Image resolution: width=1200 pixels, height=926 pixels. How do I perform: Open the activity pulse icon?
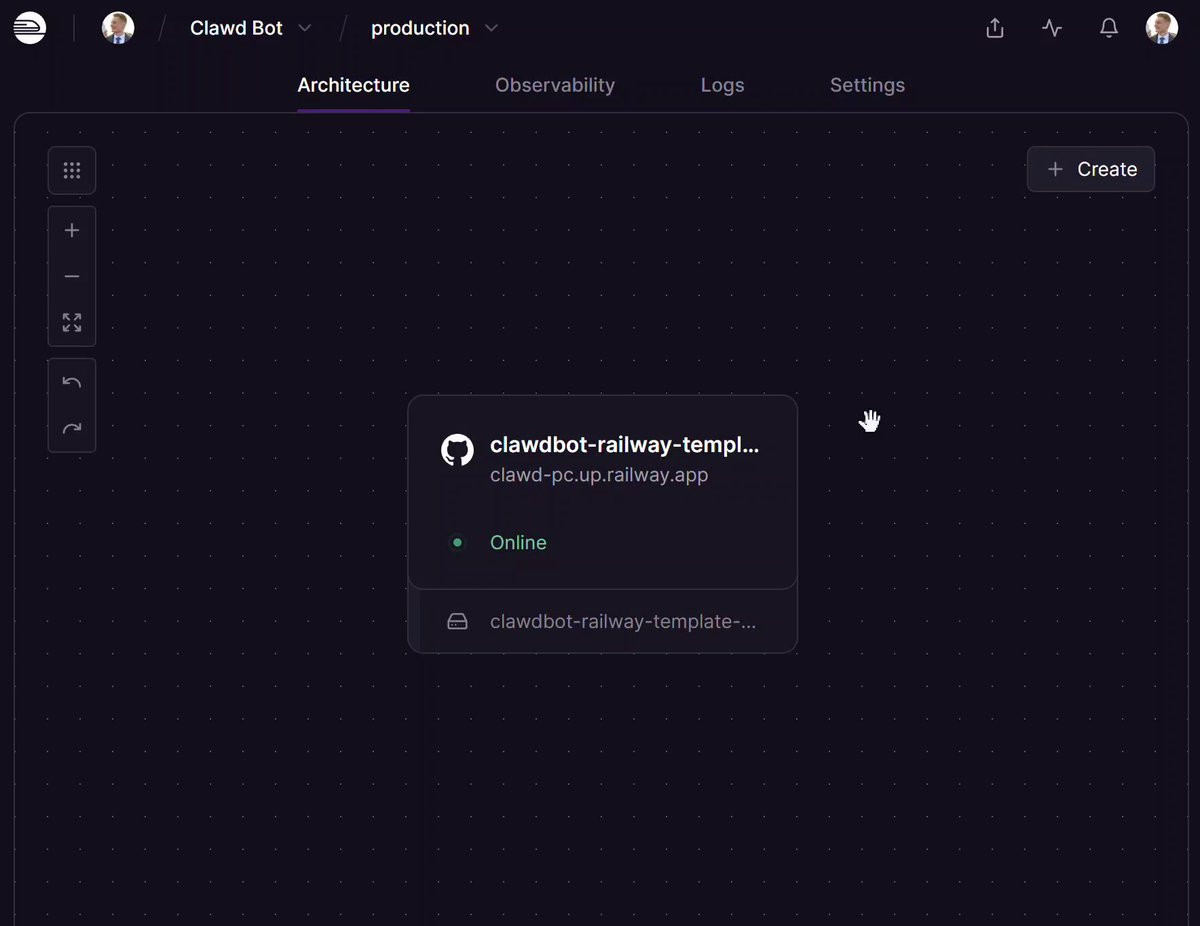point(1052,28)
